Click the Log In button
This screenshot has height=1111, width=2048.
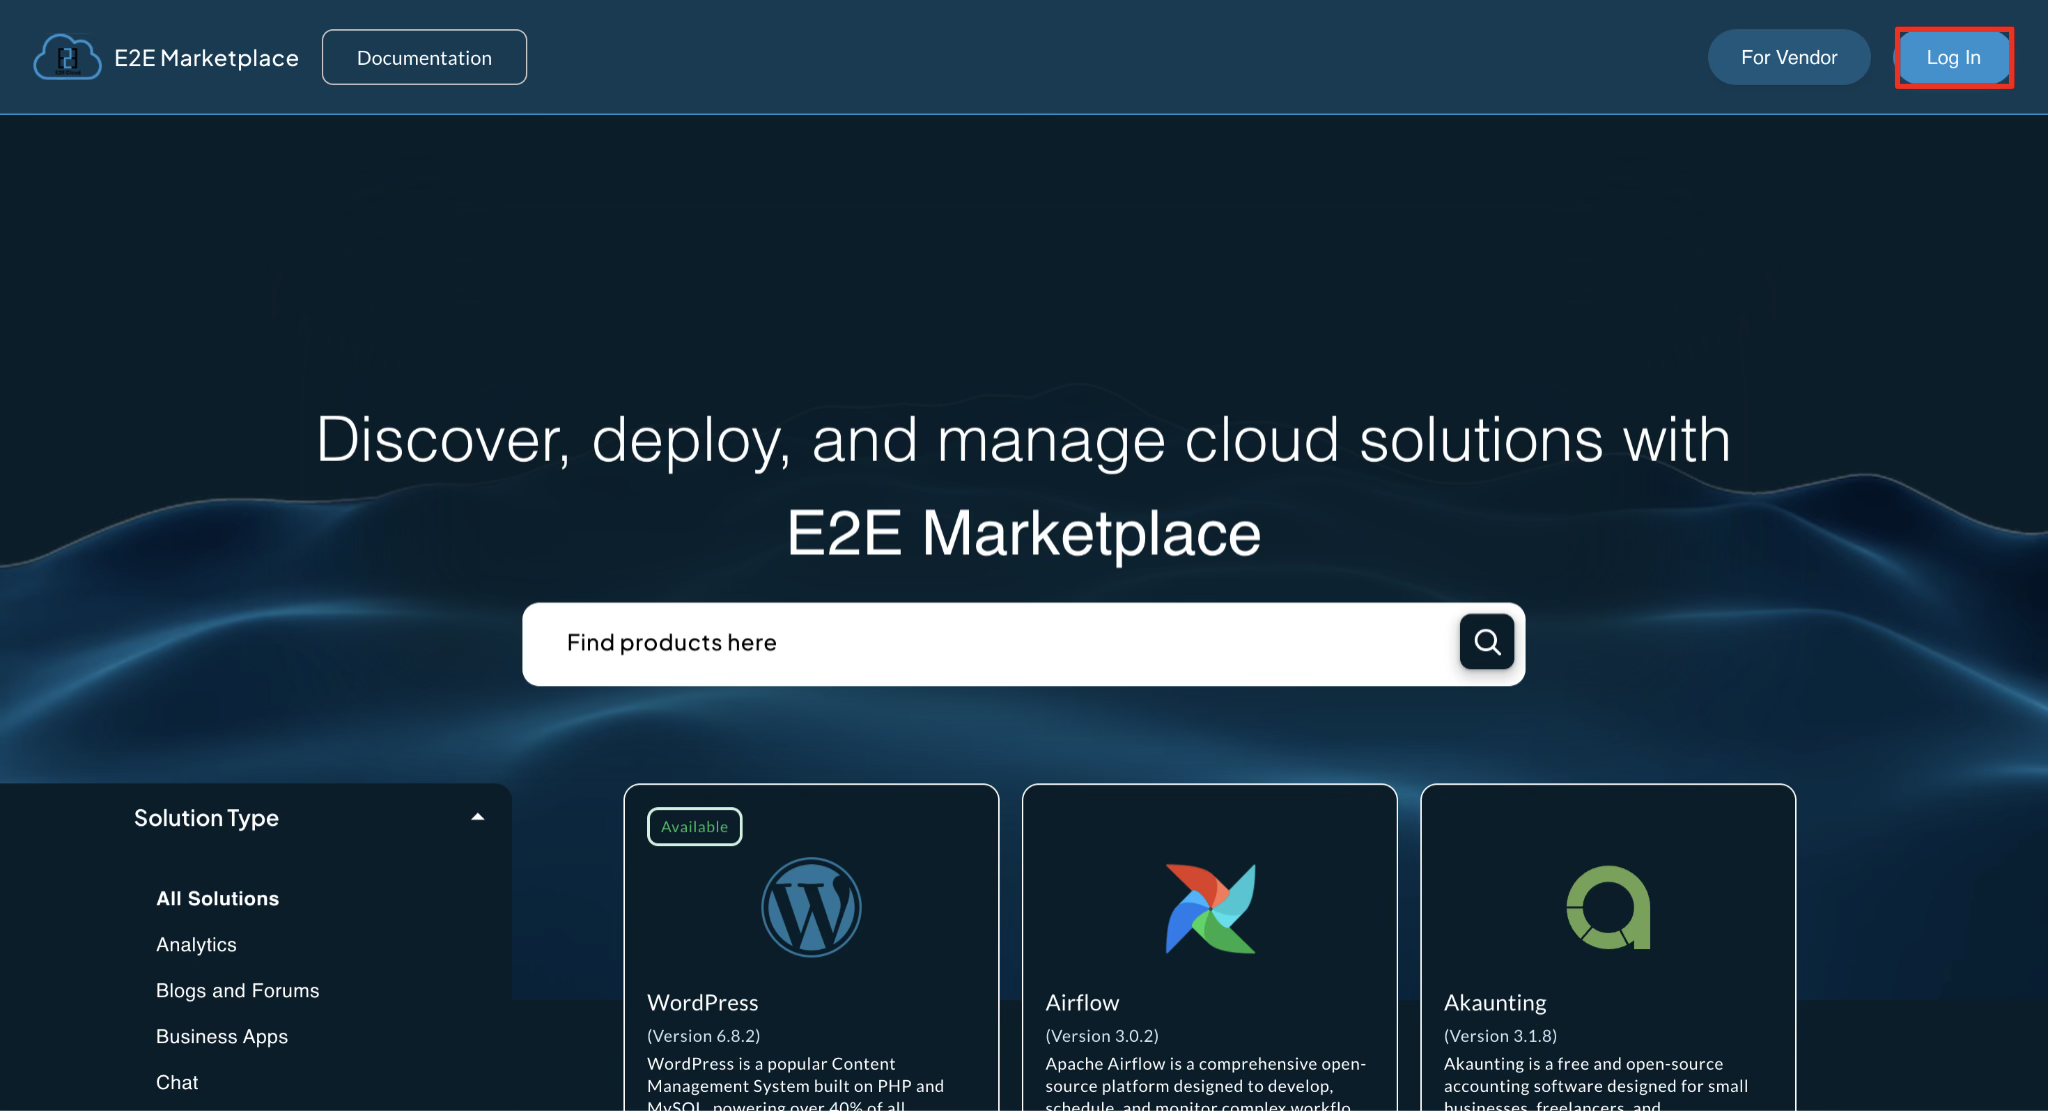[1952, 57]
